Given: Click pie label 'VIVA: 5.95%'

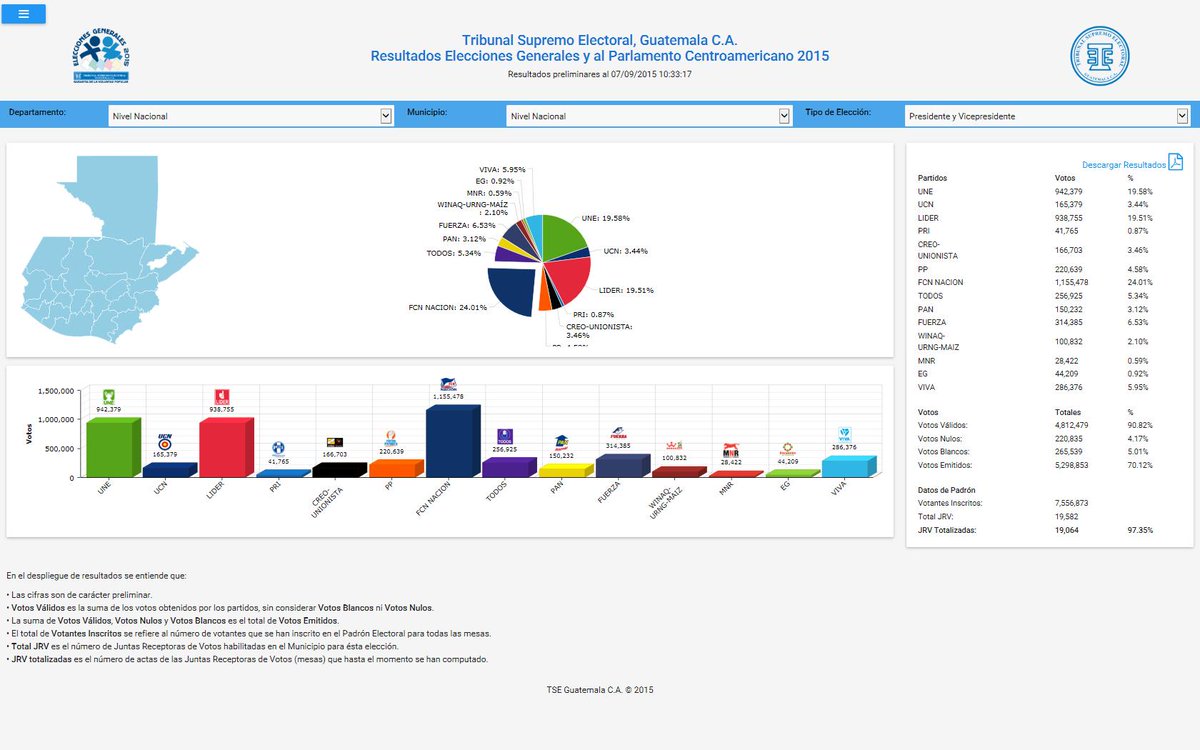Looking at the screenshot, I should click(502, 170).
